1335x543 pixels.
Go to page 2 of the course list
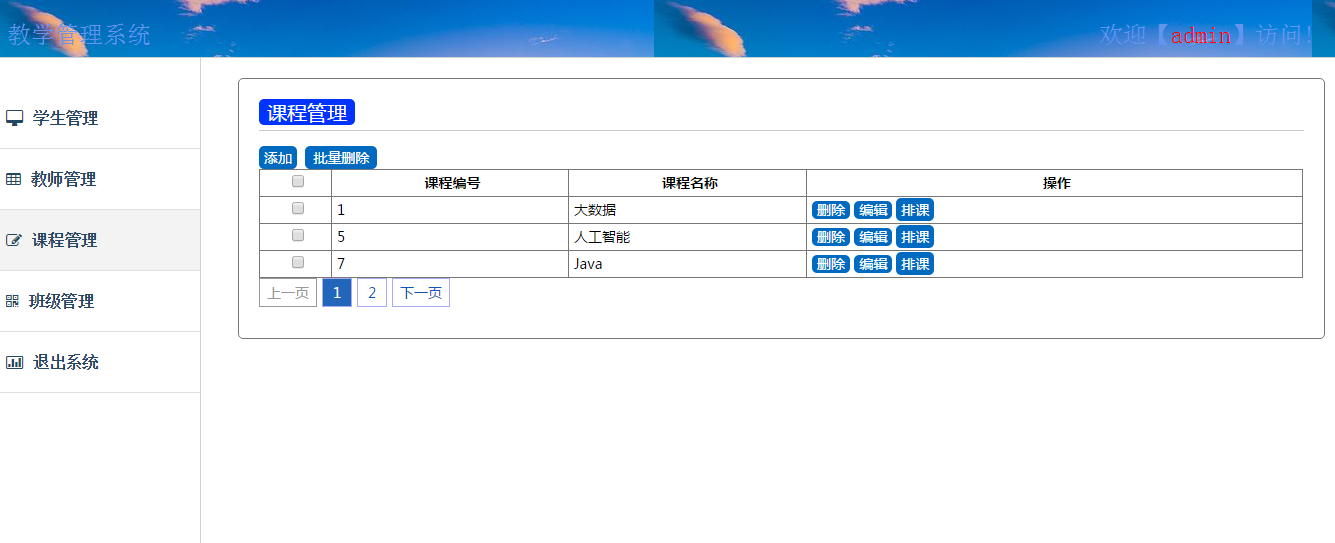(372, 293)
